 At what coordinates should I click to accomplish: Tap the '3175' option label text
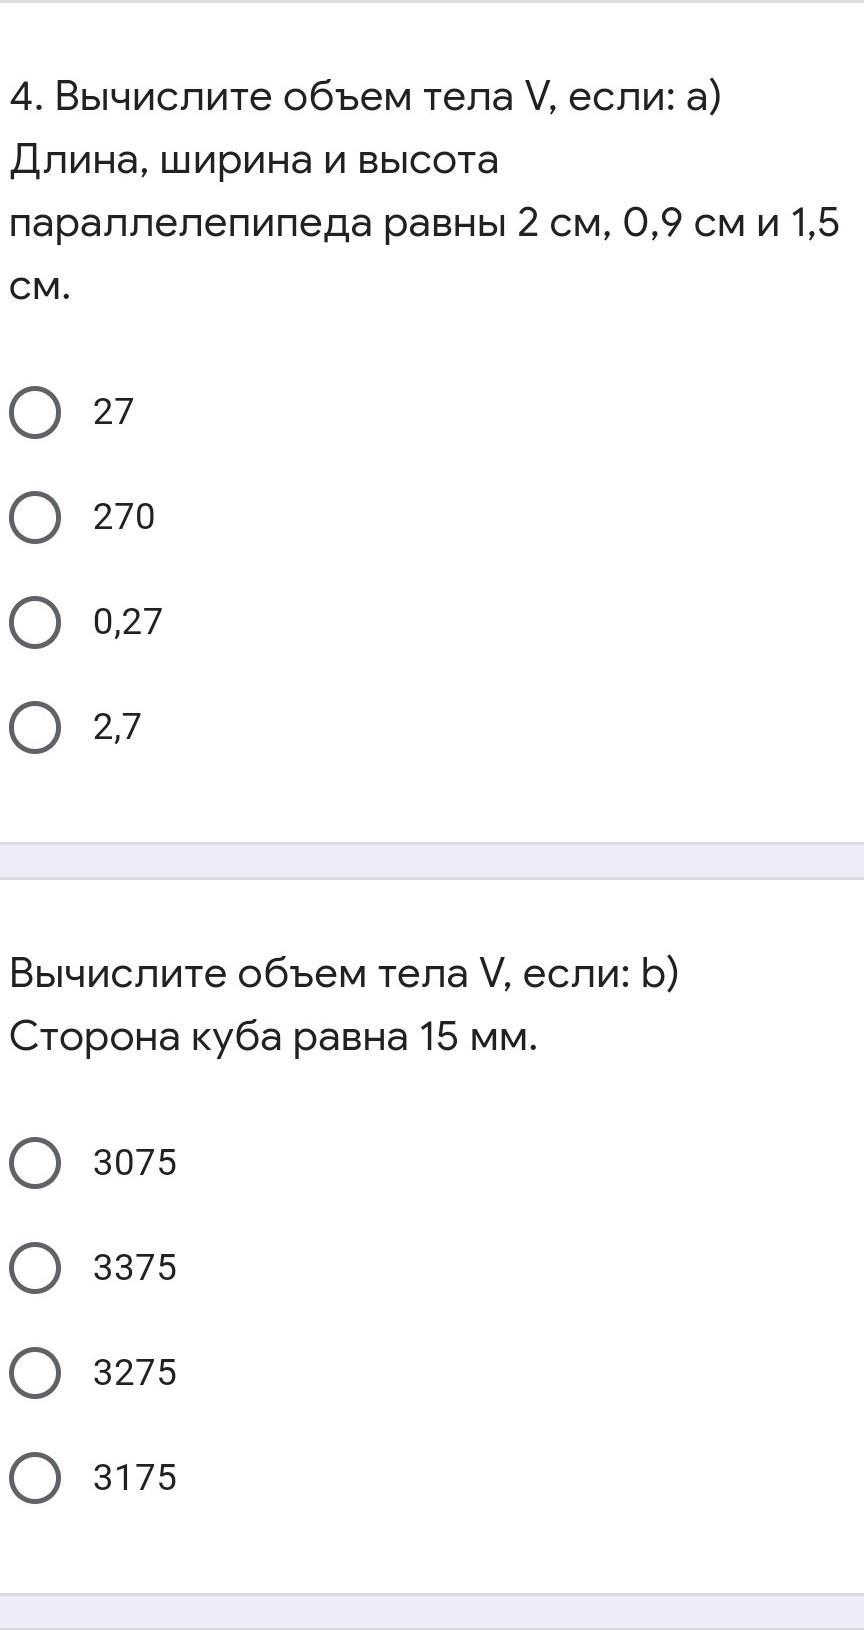134,1477
